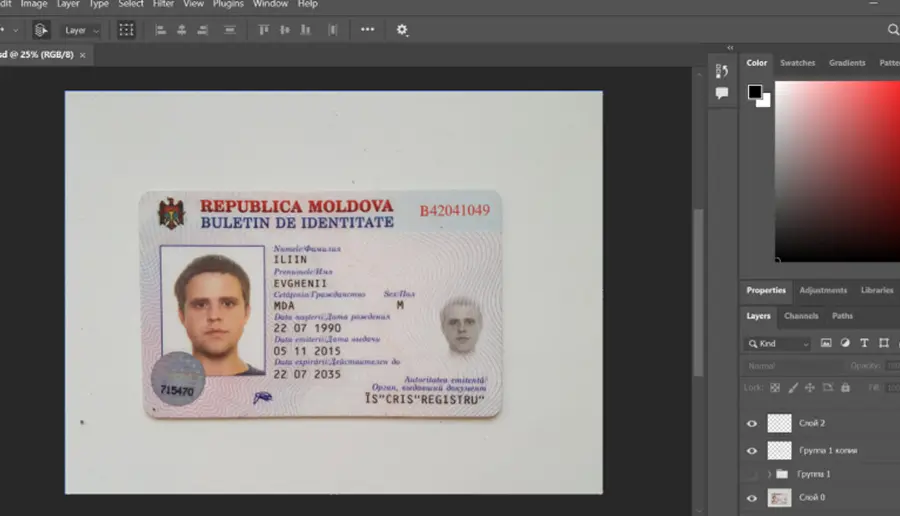Filter layers by type (T) icon
The width and height of the screenshot is (900, 516).
point(864,343)
